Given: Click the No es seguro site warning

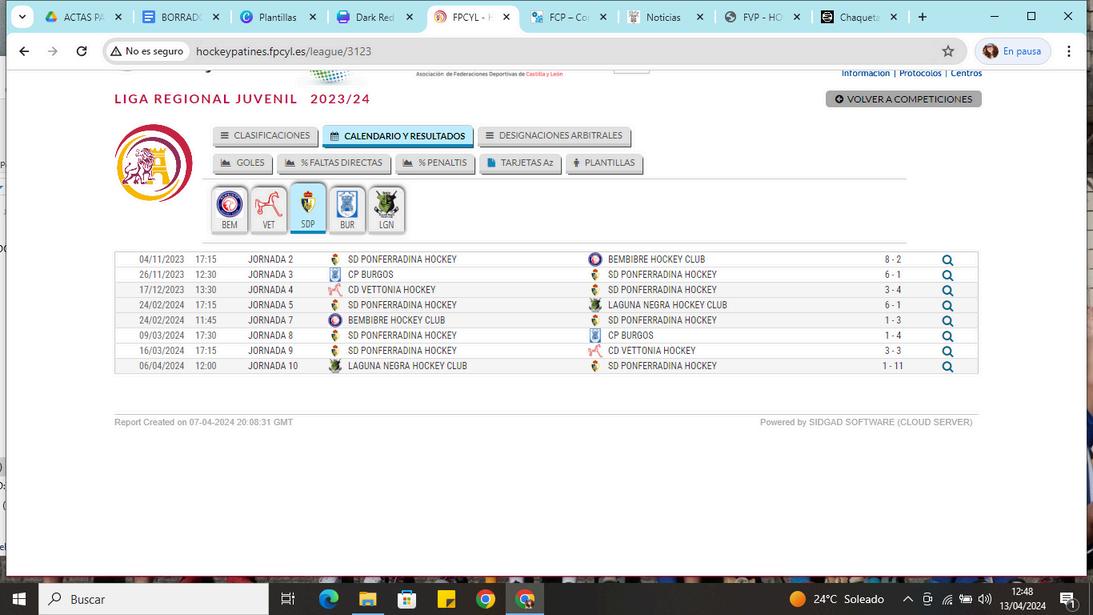Looking at the screenshot, I should 147,51.
